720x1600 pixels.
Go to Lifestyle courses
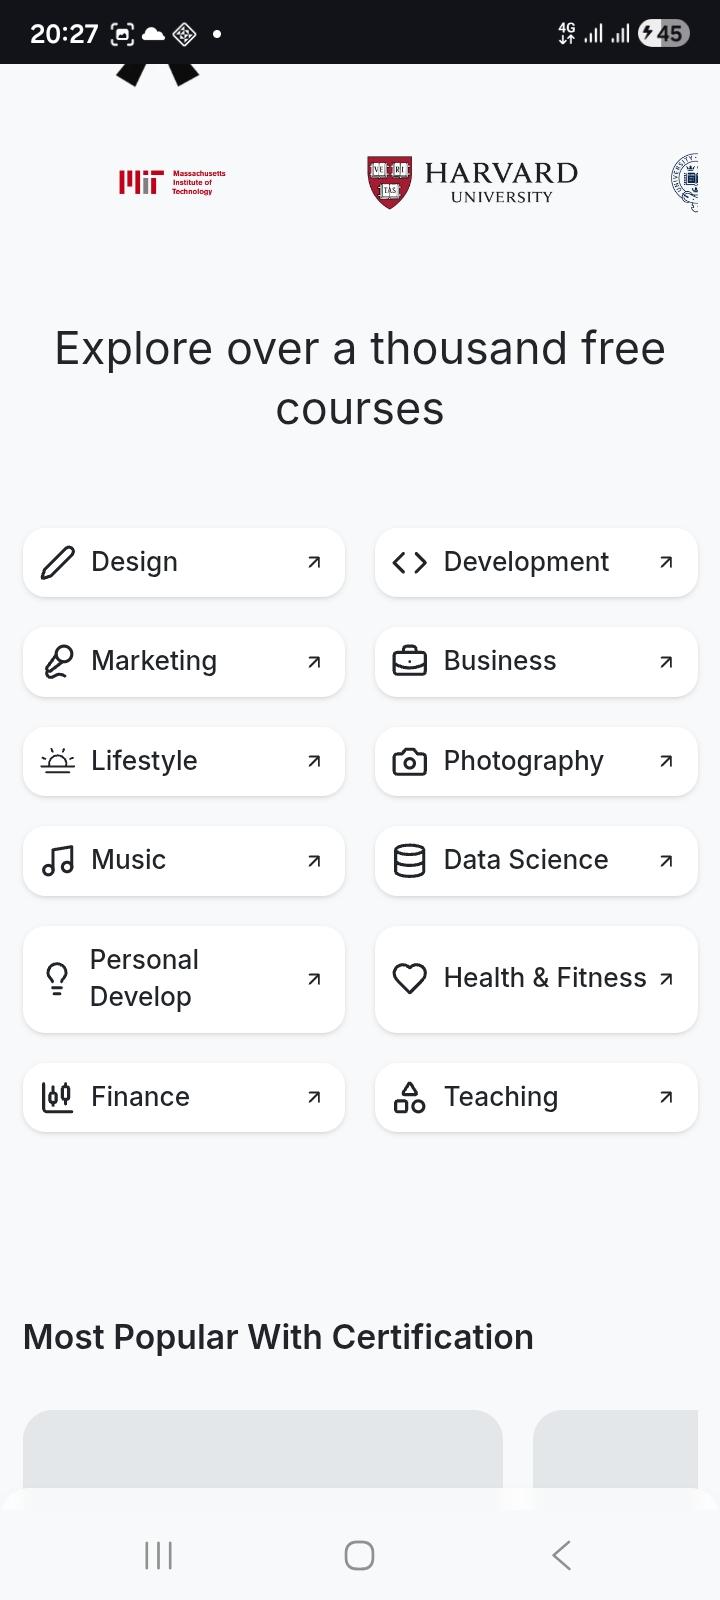click(x=184, y=761)
